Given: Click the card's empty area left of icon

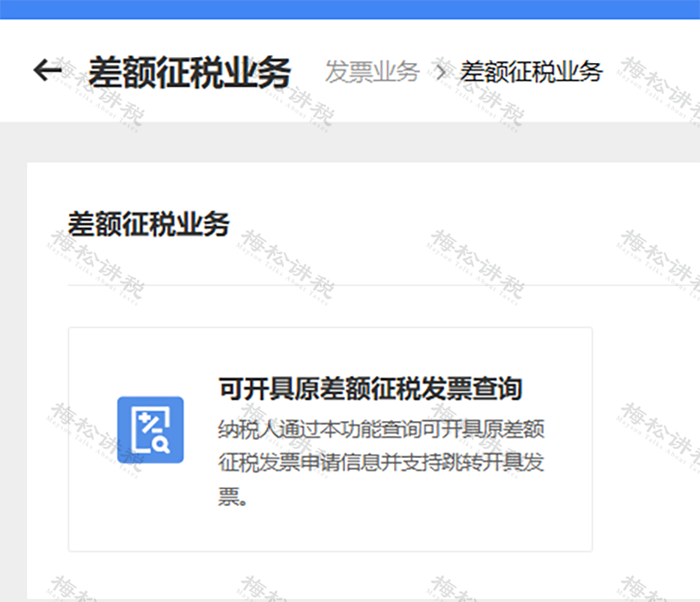Looking at the screenshot, I should coord(92,440).
